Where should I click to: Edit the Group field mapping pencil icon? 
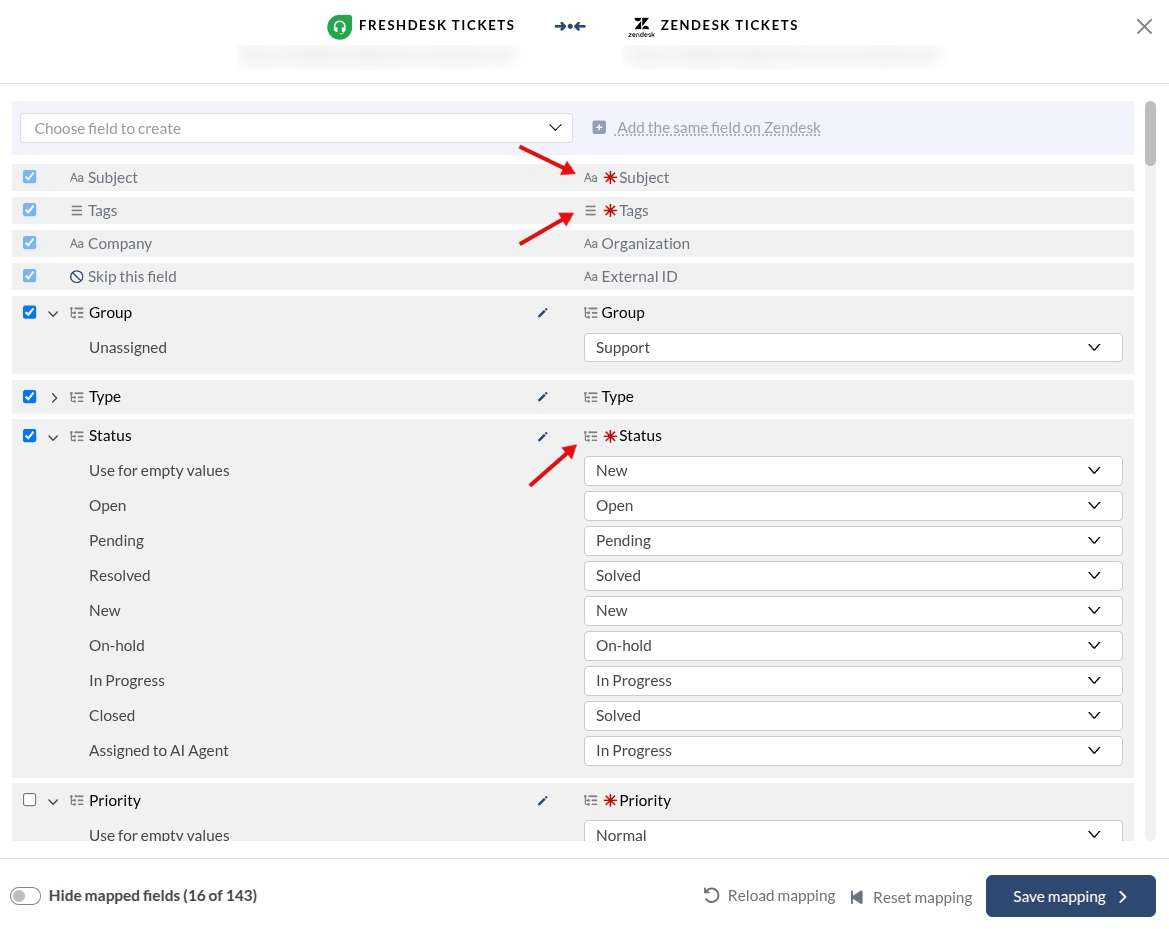point(542,313)
